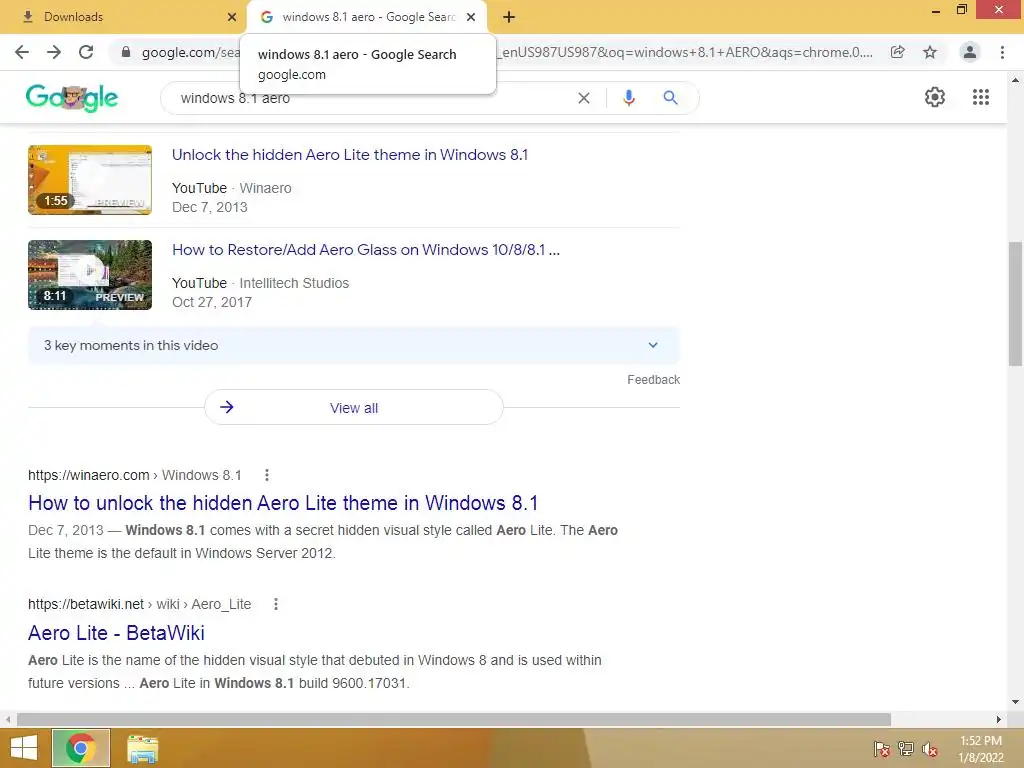This screenshot has width=1024, height=768.
Task: View all video results
Action: click(x=353, y=408)
